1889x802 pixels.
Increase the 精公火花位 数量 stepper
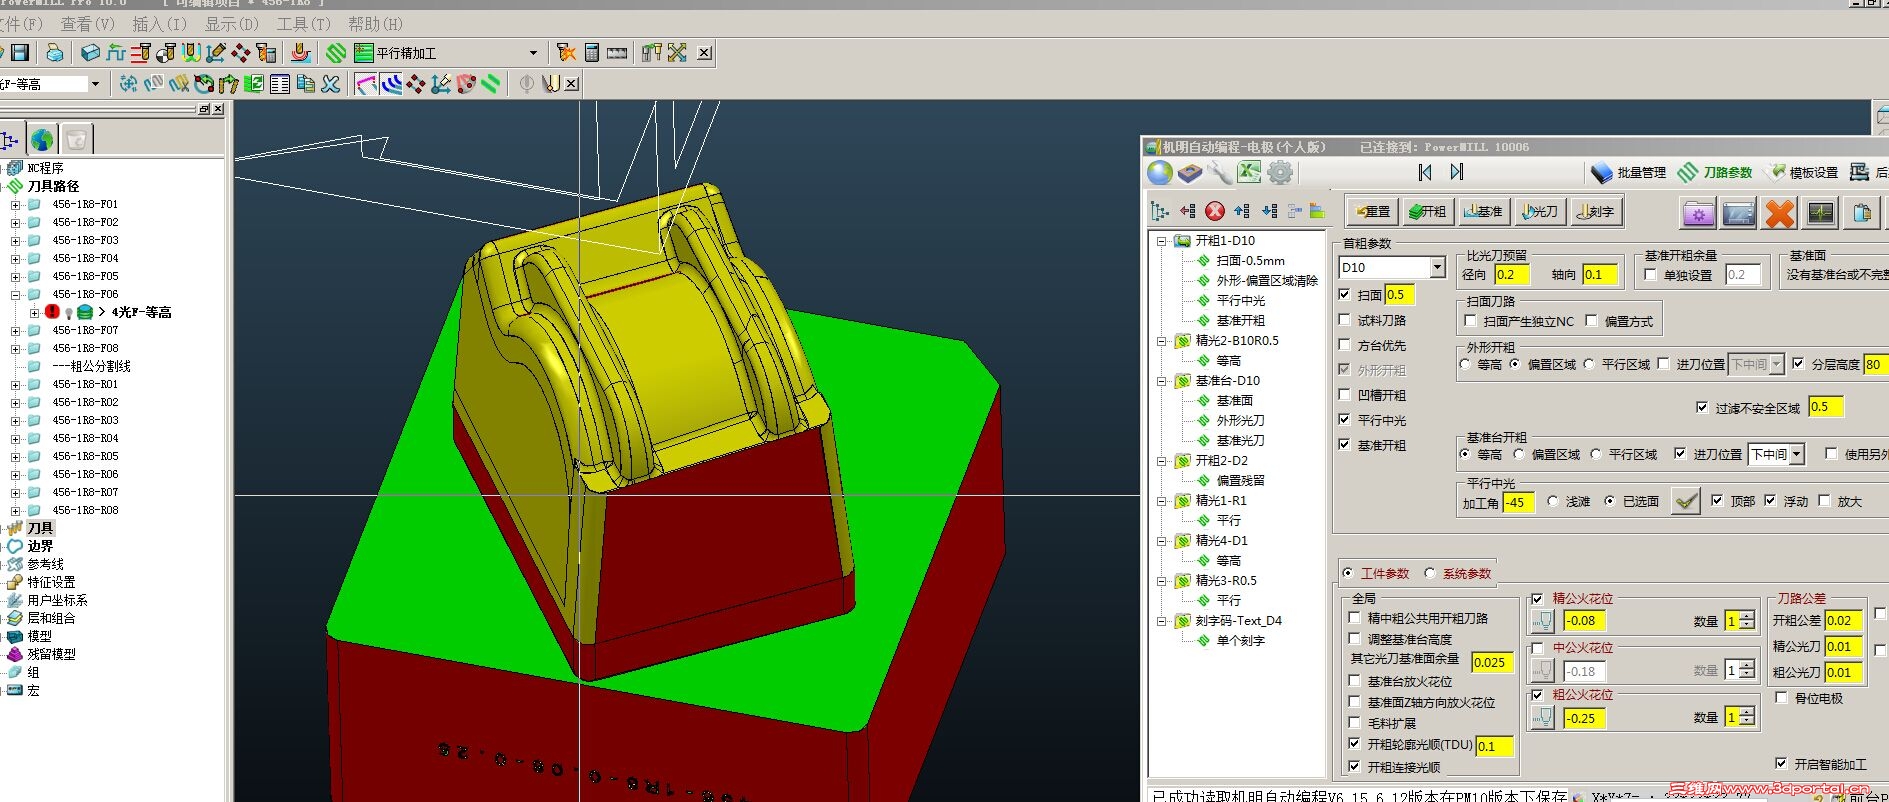1746,616
